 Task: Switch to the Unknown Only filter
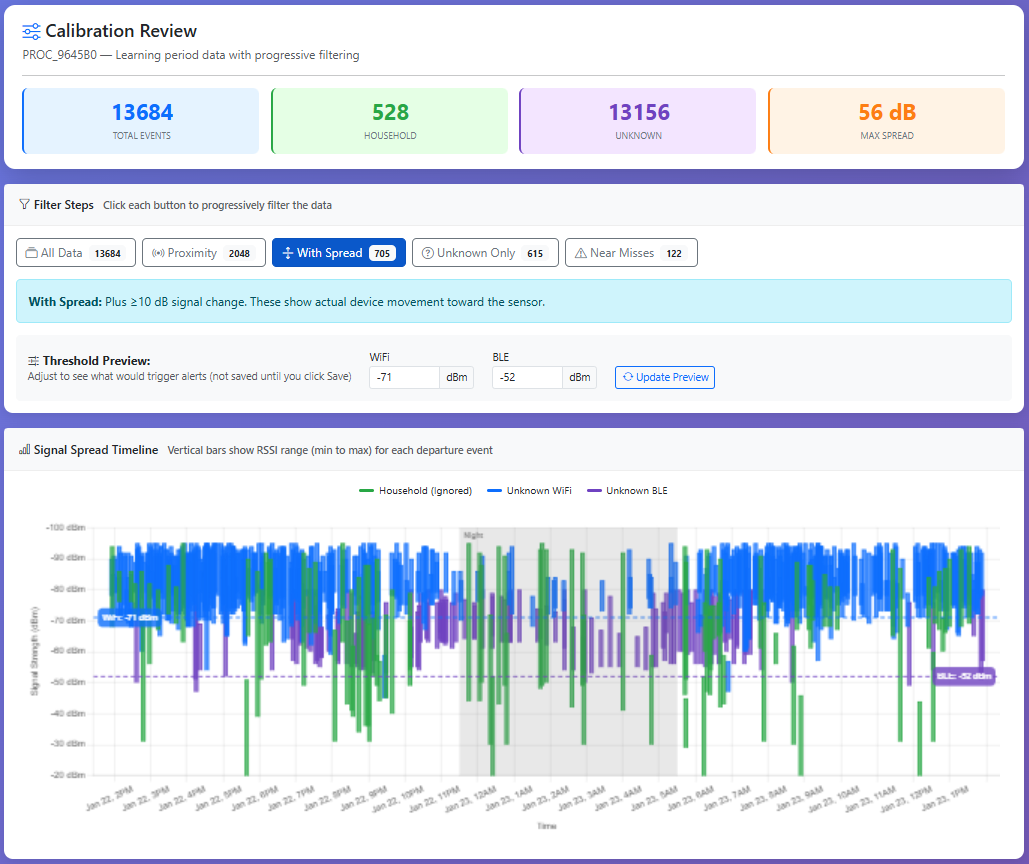pos(484,253)
